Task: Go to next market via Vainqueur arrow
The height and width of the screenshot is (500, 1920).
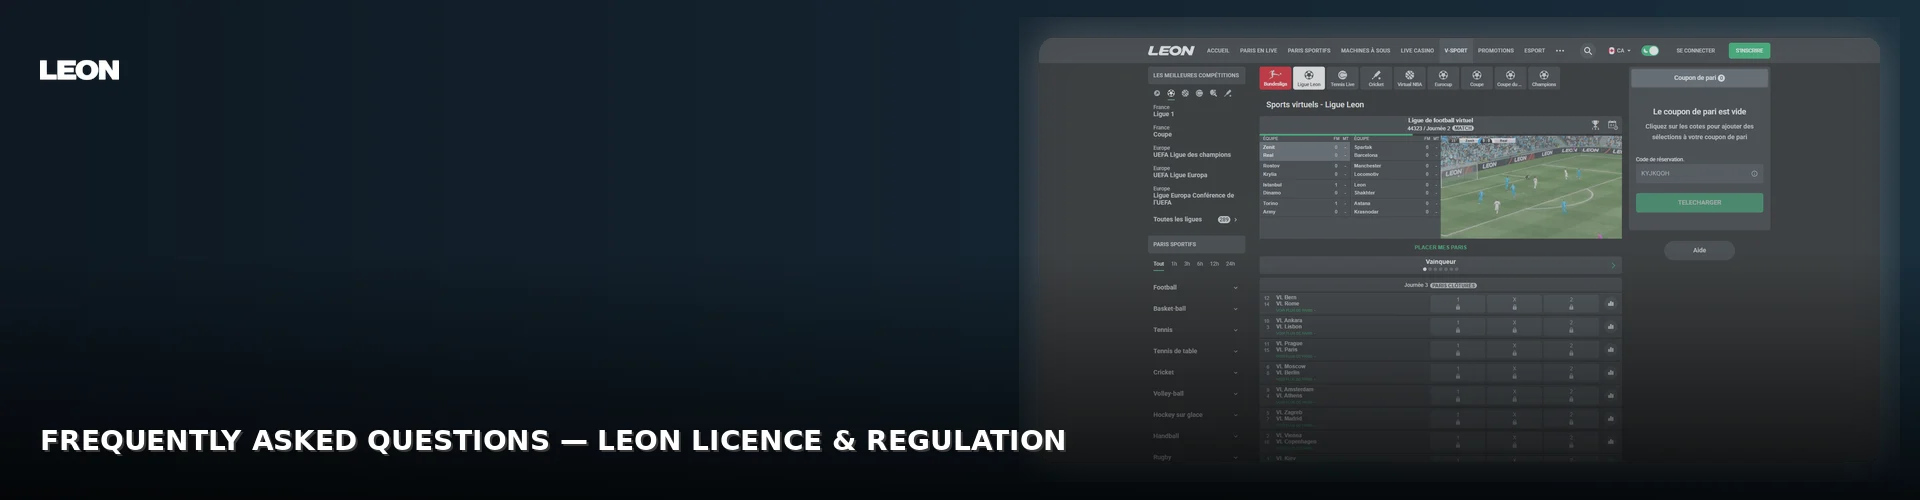Action: point(1613,265)
